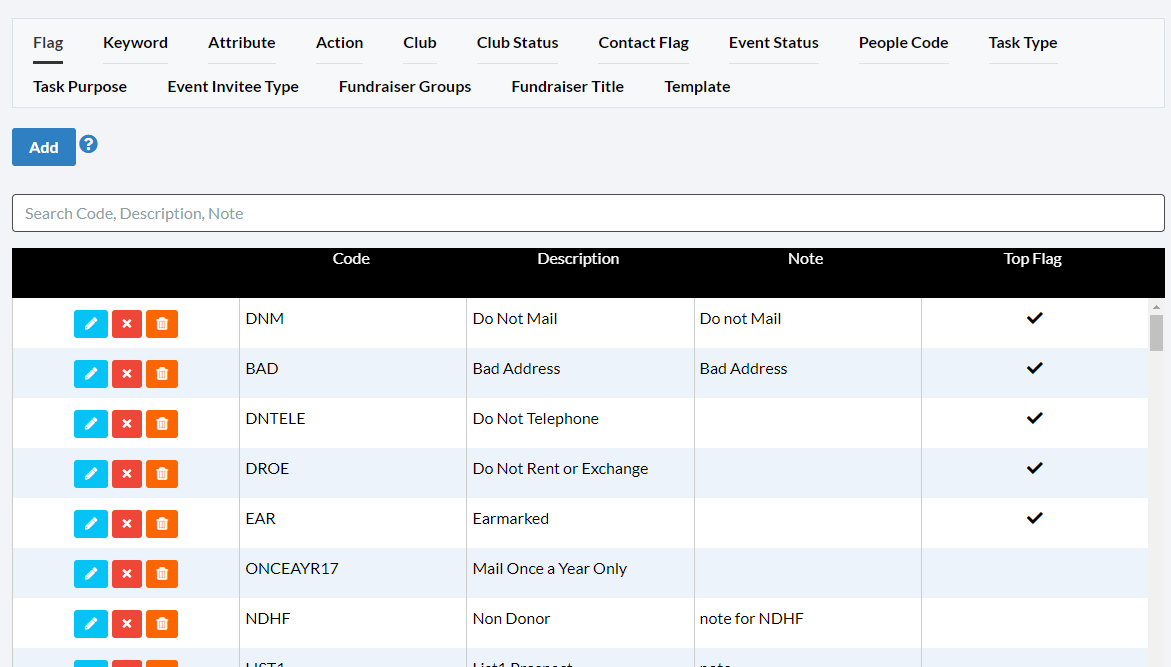The width and height of the screenshot is (1171, 667).
Task: Click the red X icon for DNTELE
Action: point(127,424)
